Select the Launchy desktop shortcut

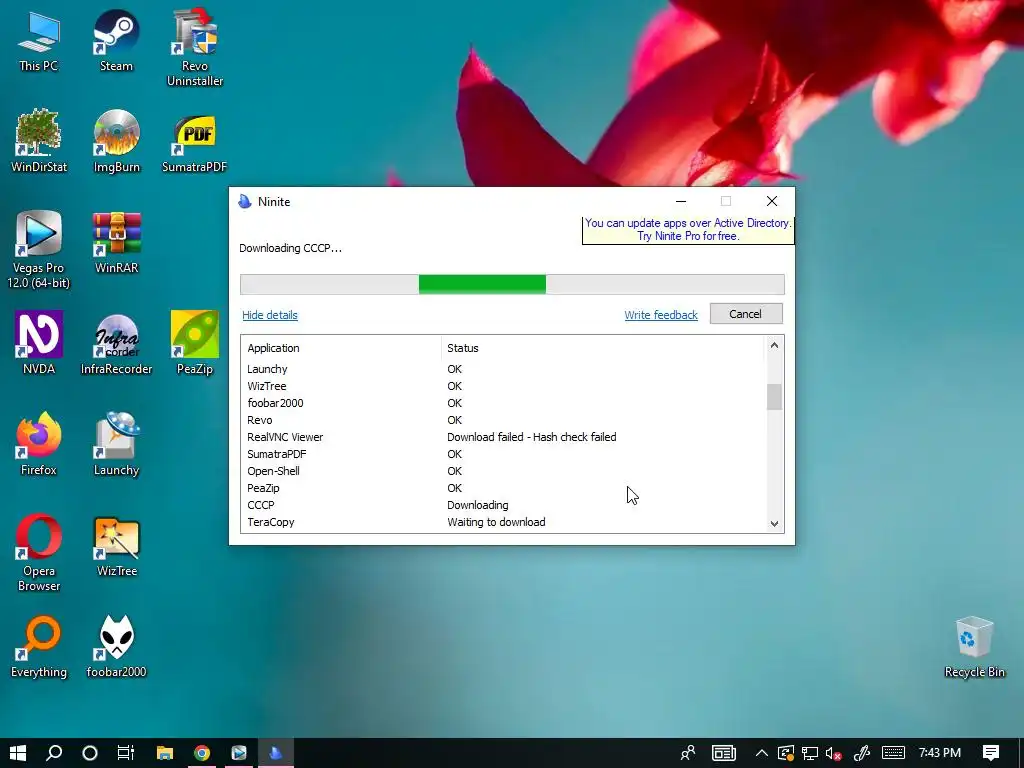(116, 445)
